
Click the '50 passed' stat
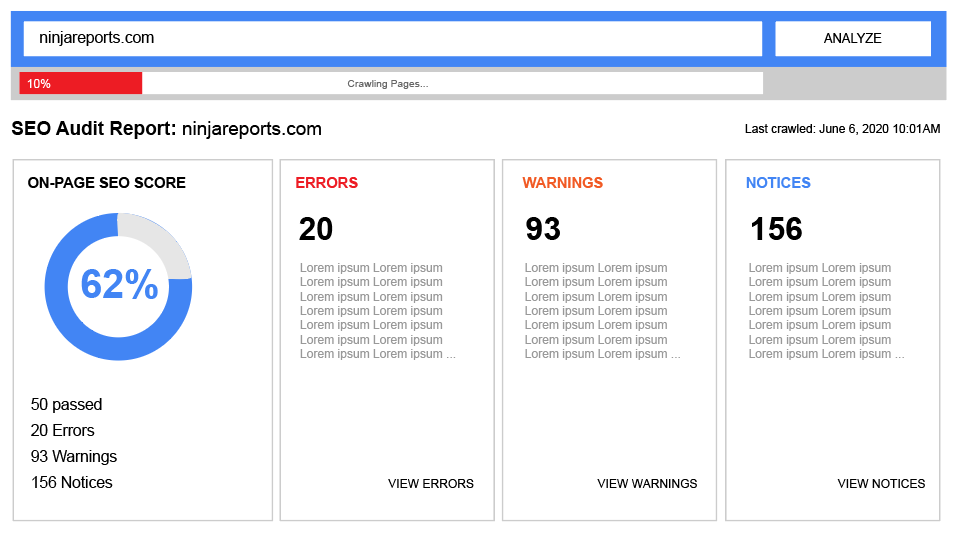(x=66, y=405)
